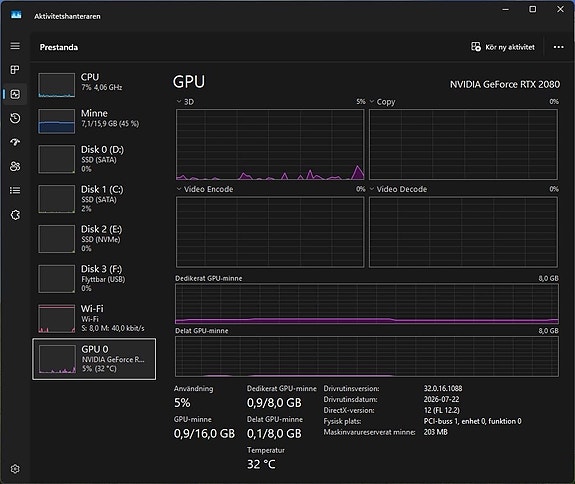Screen dimensions: 575x484
Task: Open the App history page icon
Action: tap(15, 118)
